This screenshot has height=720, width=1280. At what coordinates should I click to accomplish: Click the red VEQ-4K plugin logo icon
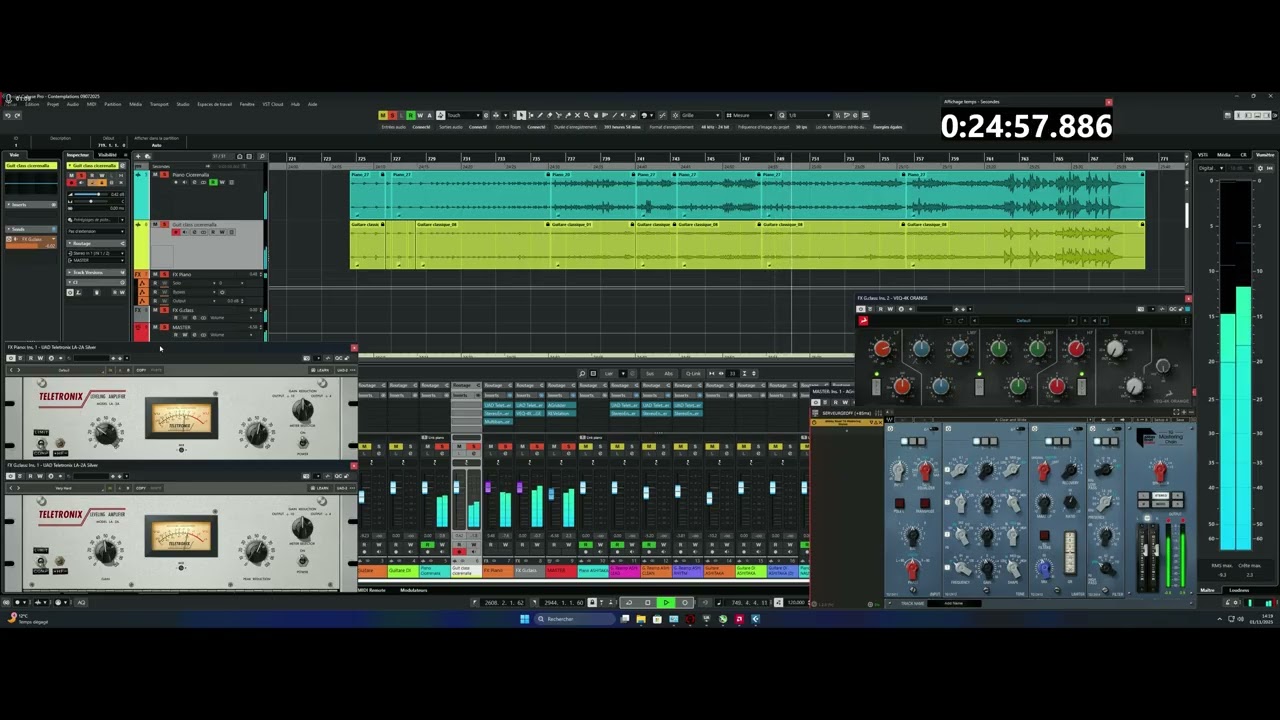[x=863, y=321]
